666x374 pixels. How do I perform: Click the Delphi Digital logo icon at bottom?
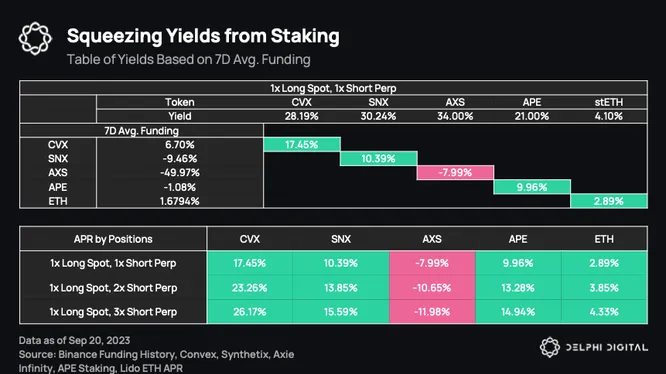click(x=550, y=347)
